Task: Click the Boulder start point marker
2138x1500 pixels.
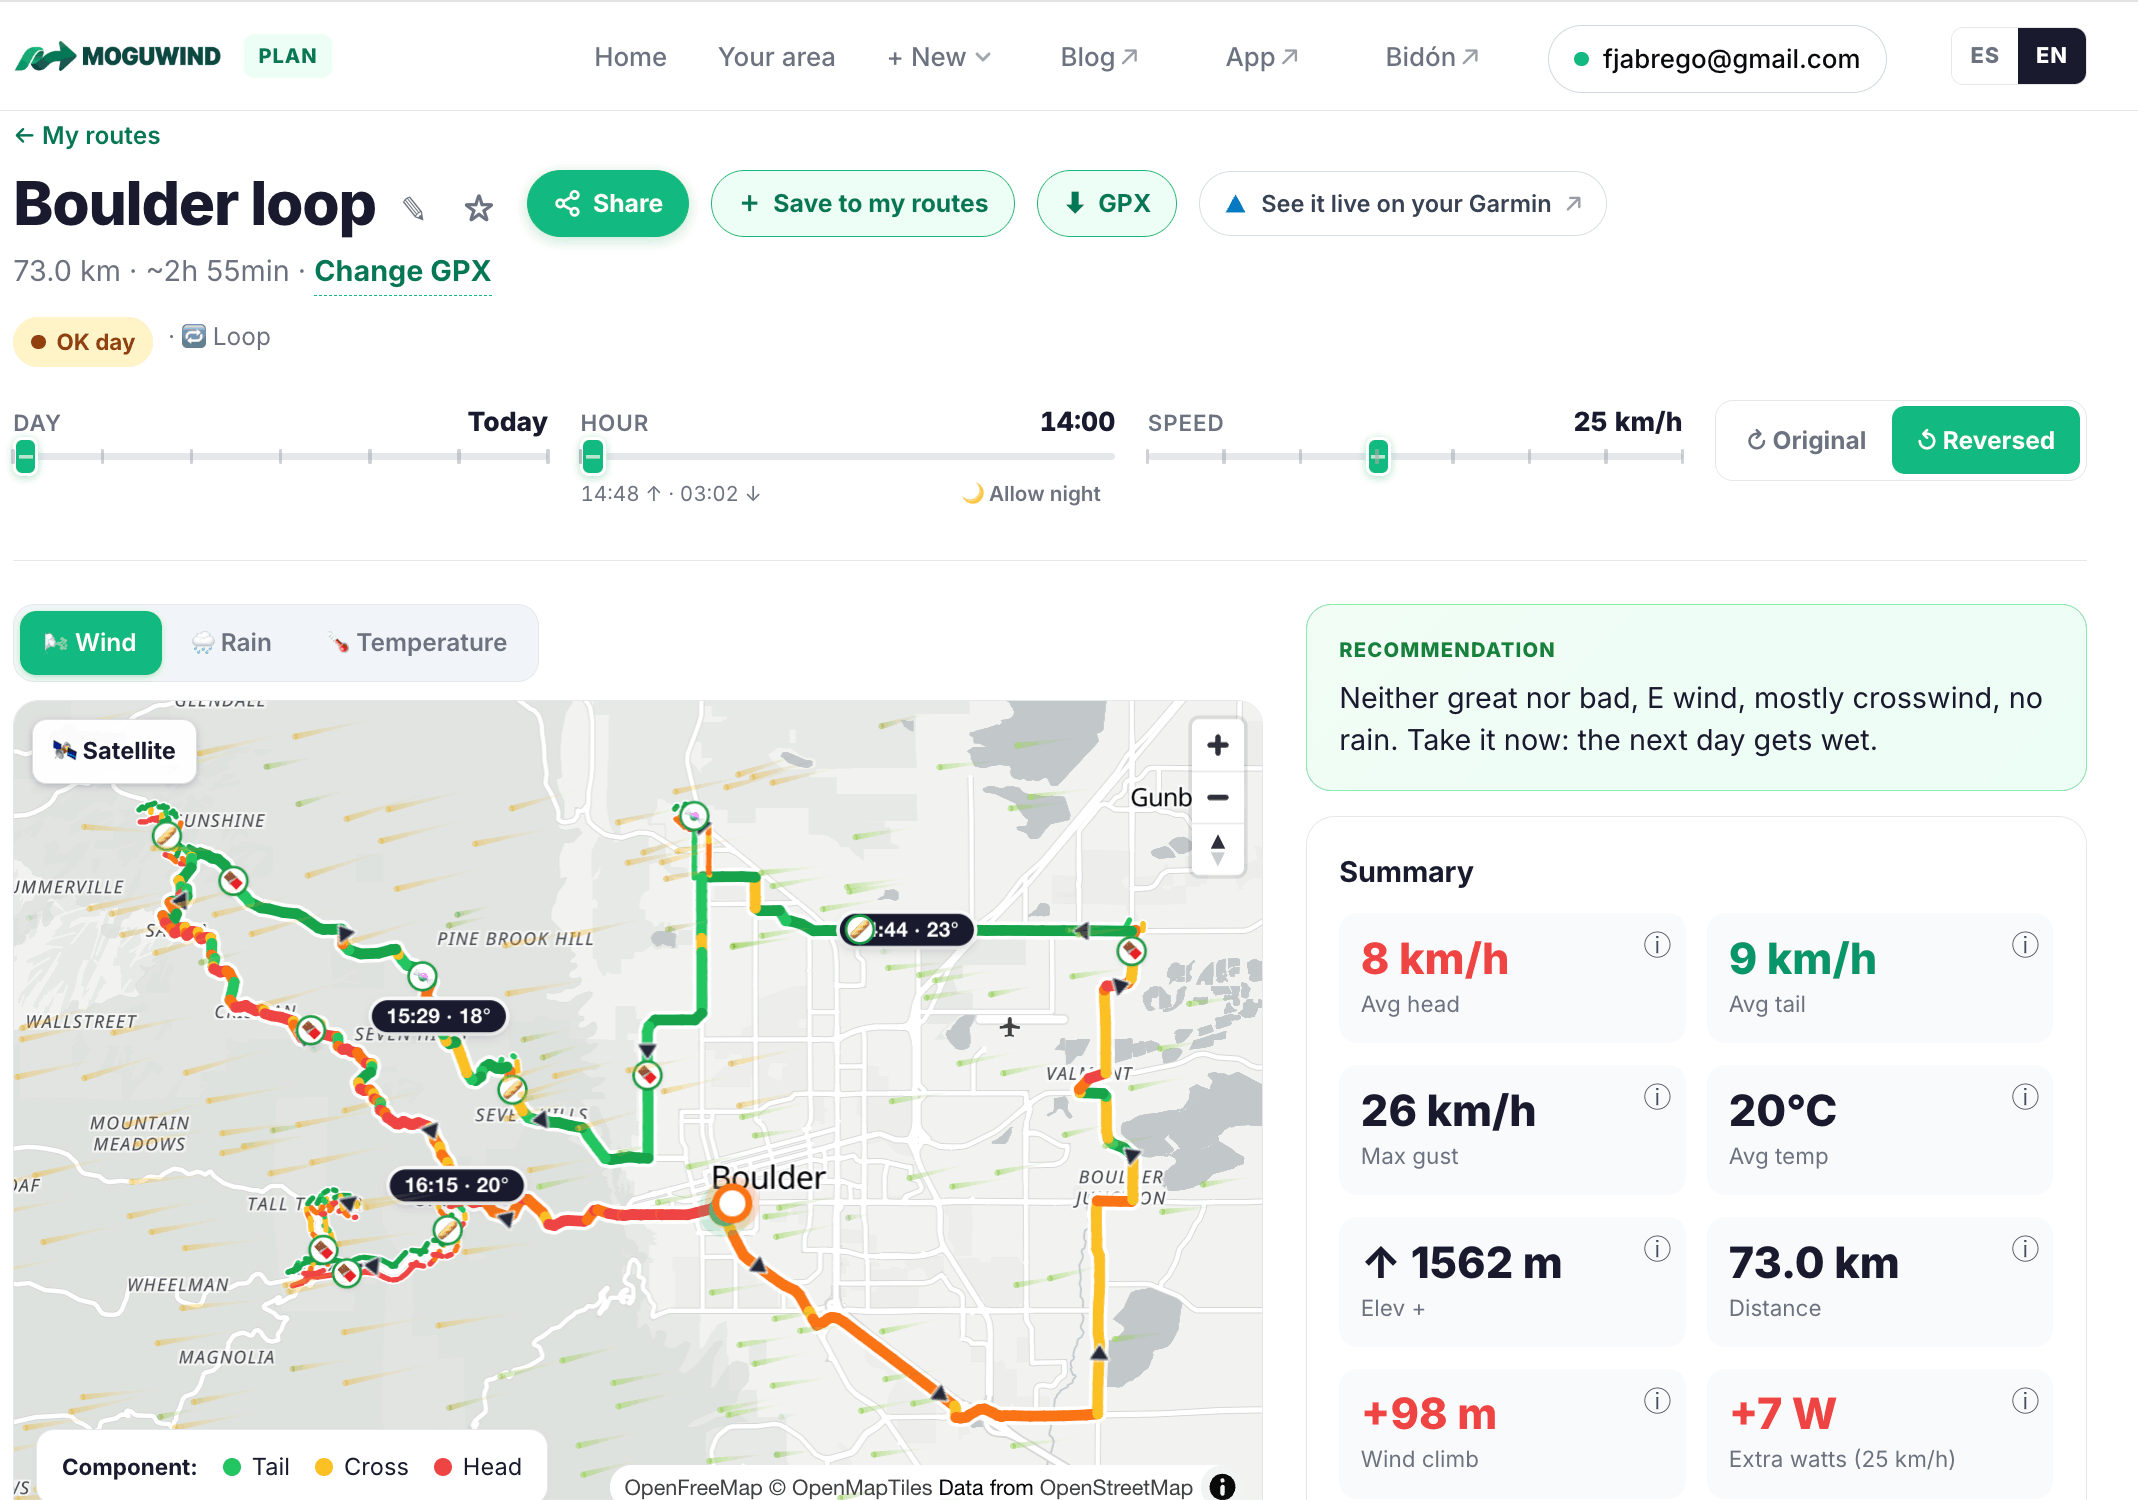Action: pyautogui.click(x=732, y=1204)
